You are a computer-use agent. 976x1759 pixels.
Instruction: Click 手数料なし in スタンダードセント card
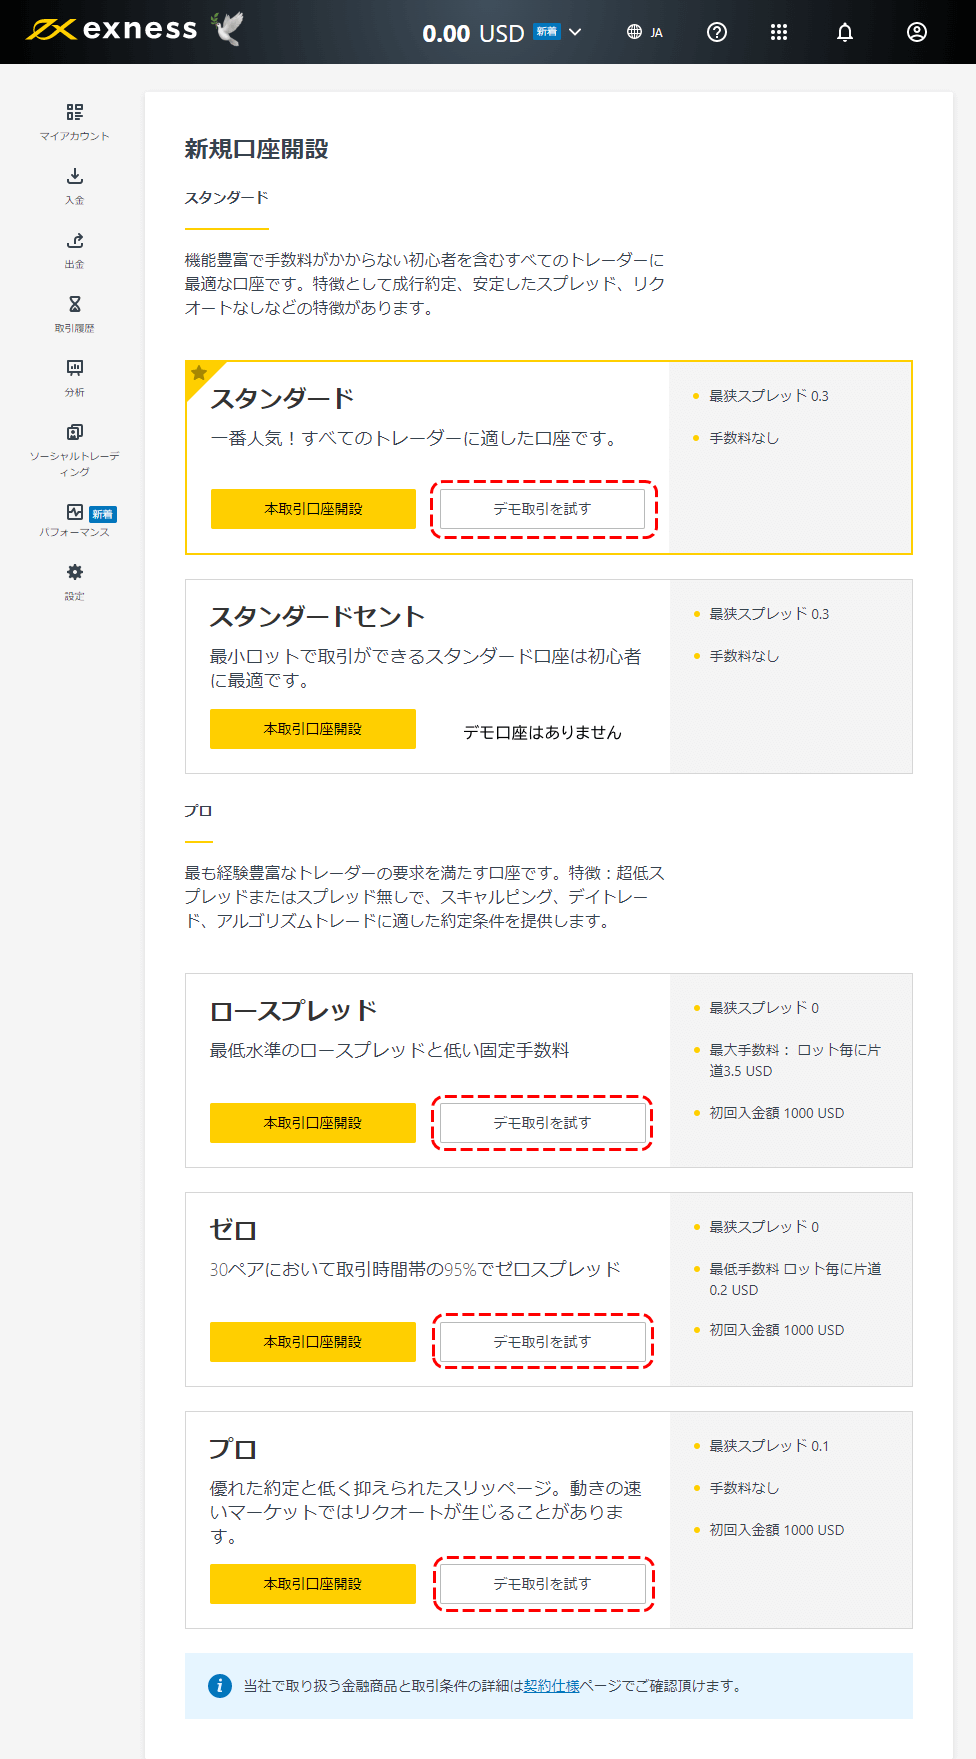744,656
